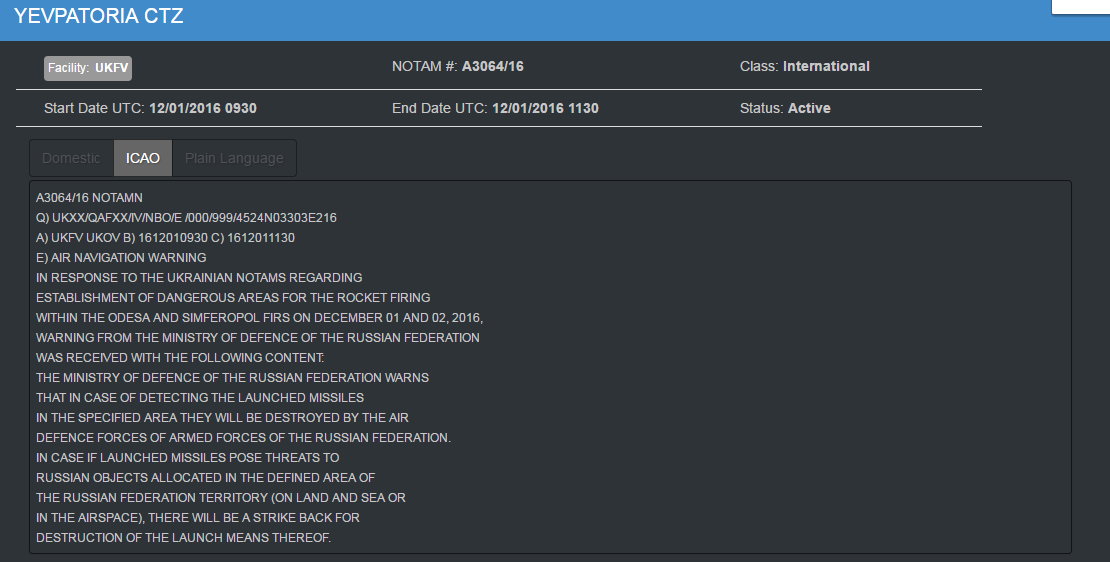Click the RUSSIAN OBJECTS ALLOCATED line

[x=205, y=478]
